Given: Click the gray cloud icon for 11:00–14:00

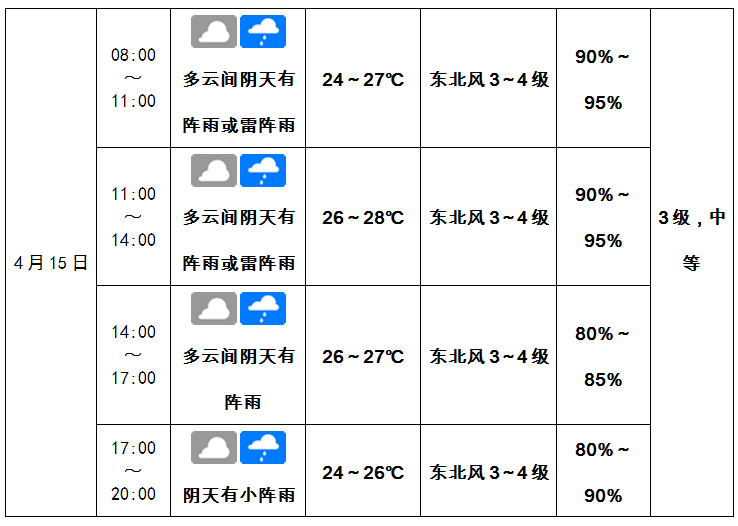Looking at the screenshot, I should [214, 170].
